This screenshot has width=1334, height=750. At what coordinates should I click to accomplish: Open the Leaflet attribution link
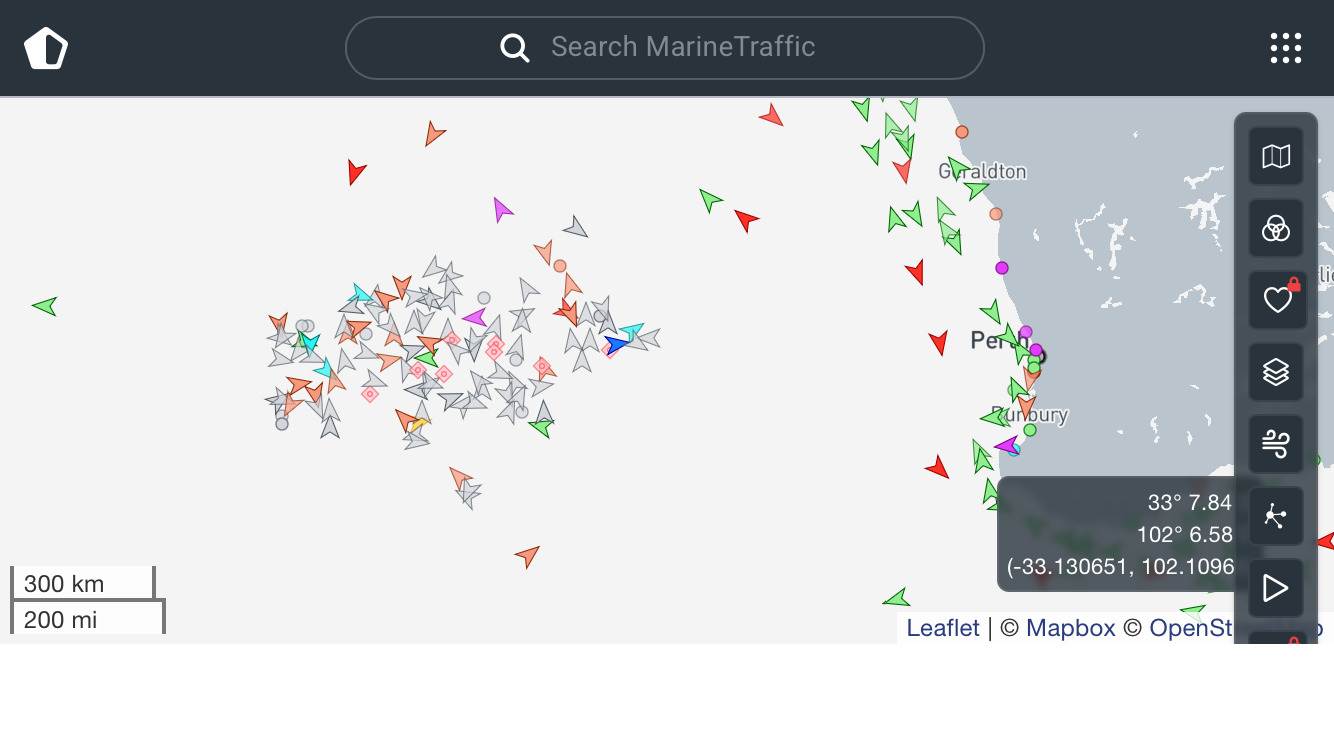942,628
